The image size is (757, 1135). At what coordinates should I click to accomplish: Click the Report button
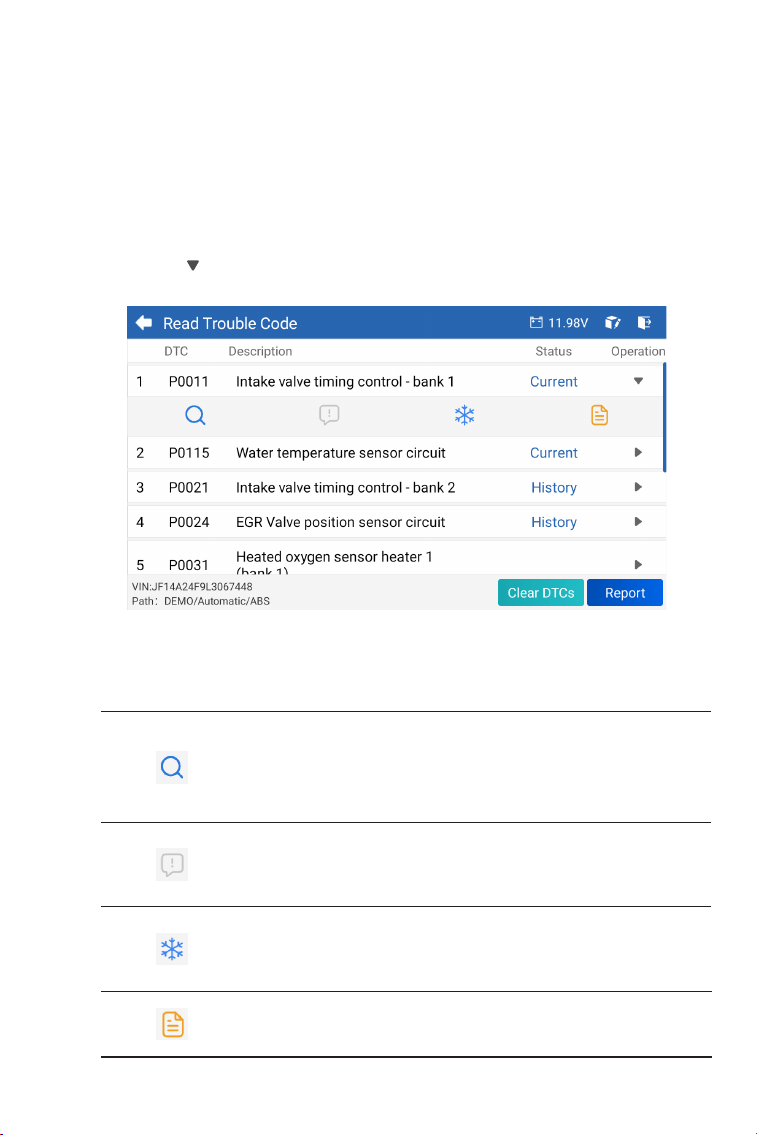(x=625, y=593)
